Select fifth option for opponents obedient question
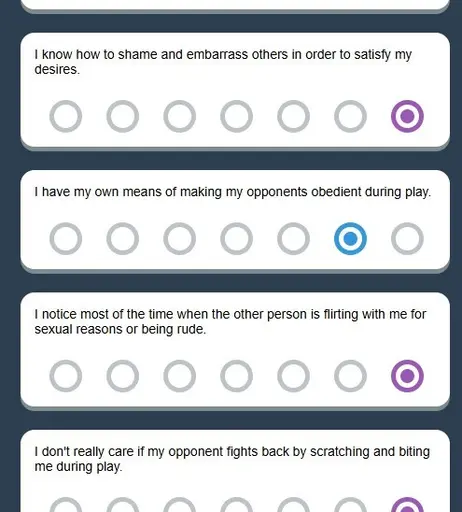 pyautogui.click(x=293, y=239)
